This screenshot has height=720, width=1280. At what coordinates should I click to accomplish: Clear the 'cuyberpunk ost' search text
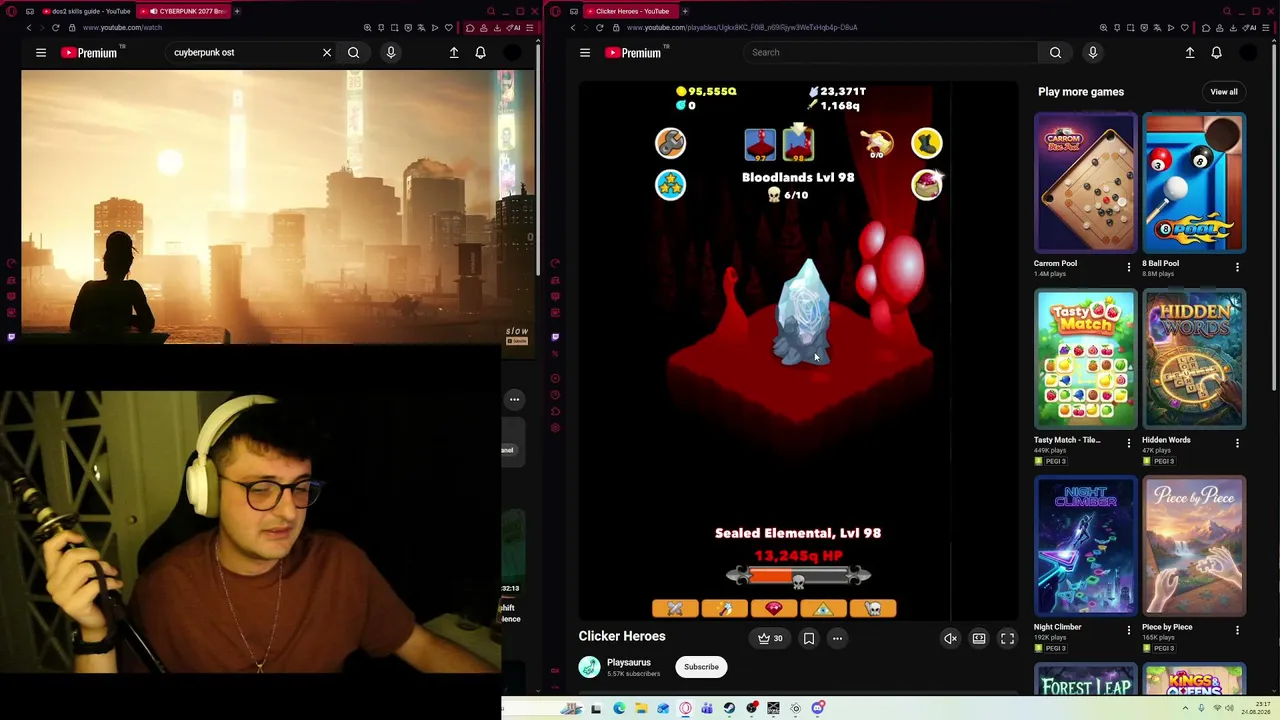coord(327,52)
